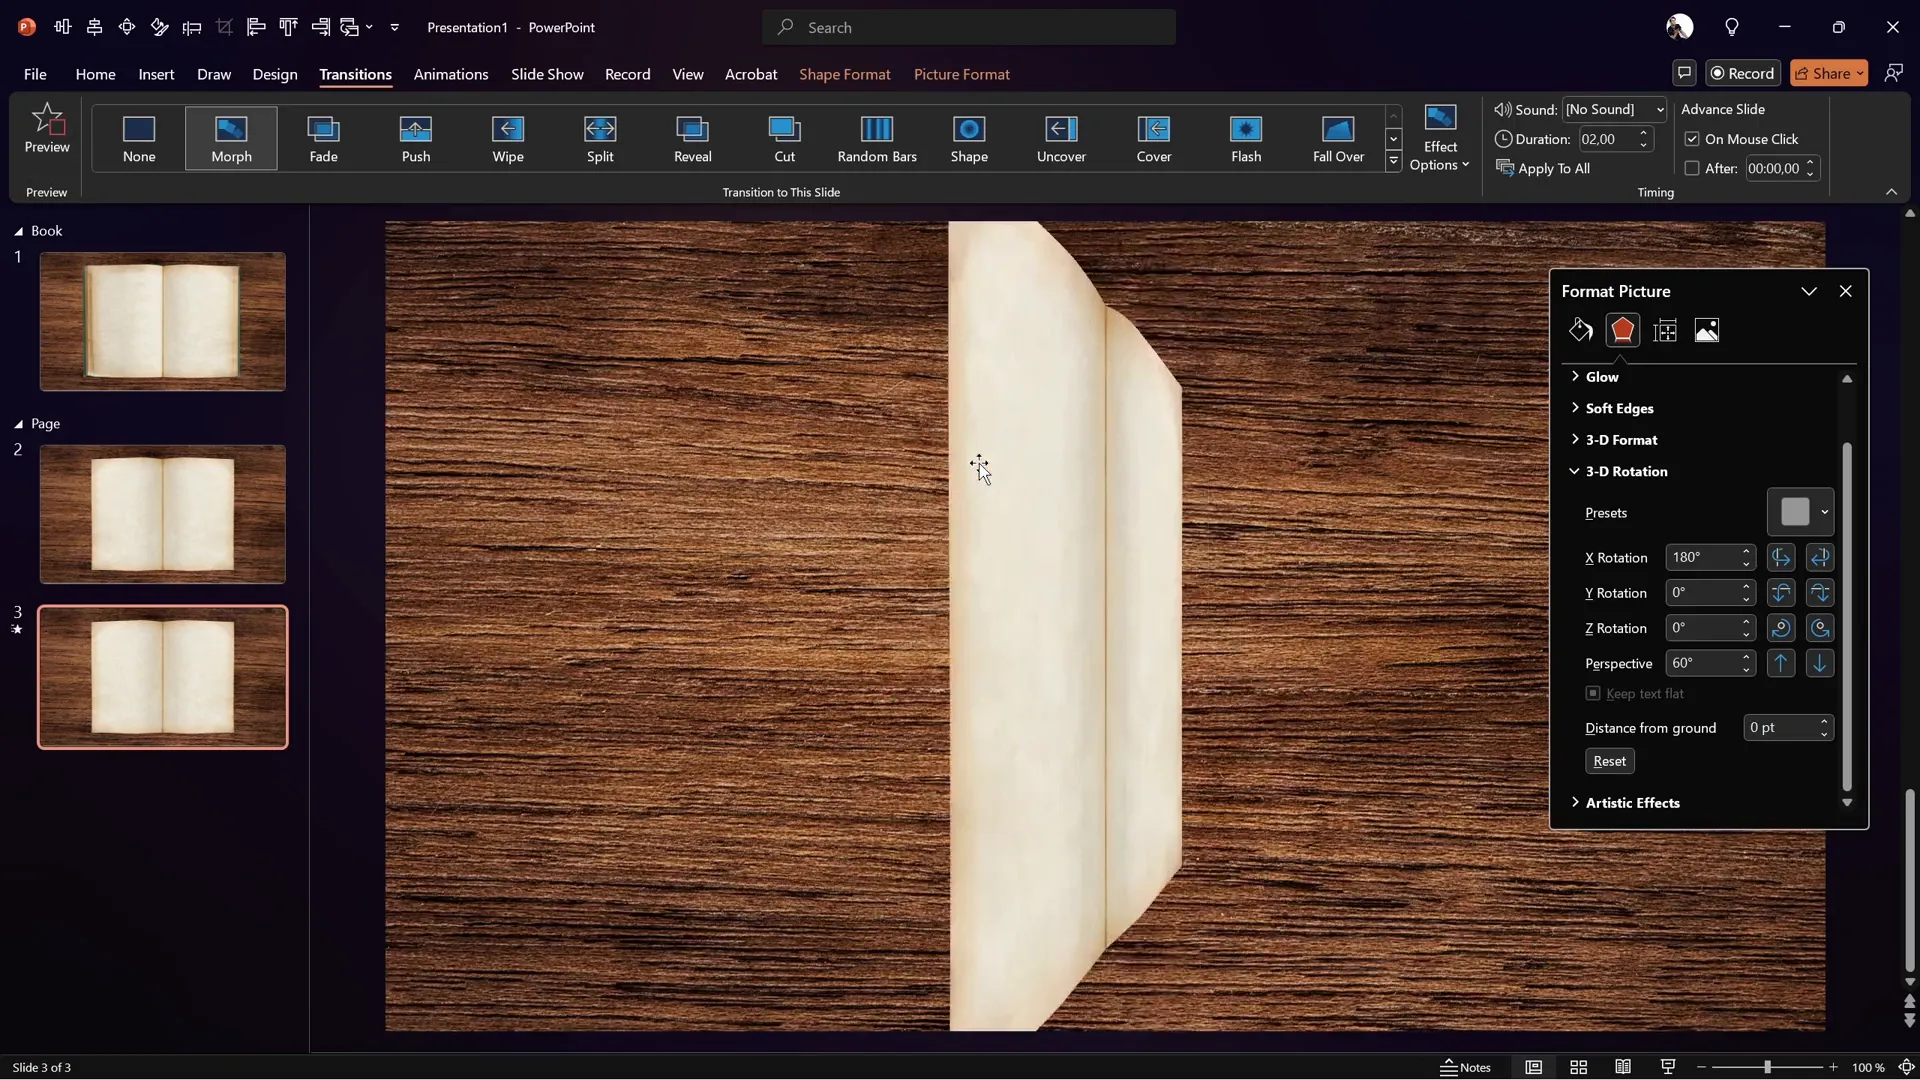The image size is (1920, 1080).
Task: Open the Tell Me lightbulb icon
Action: [1732, 27]
